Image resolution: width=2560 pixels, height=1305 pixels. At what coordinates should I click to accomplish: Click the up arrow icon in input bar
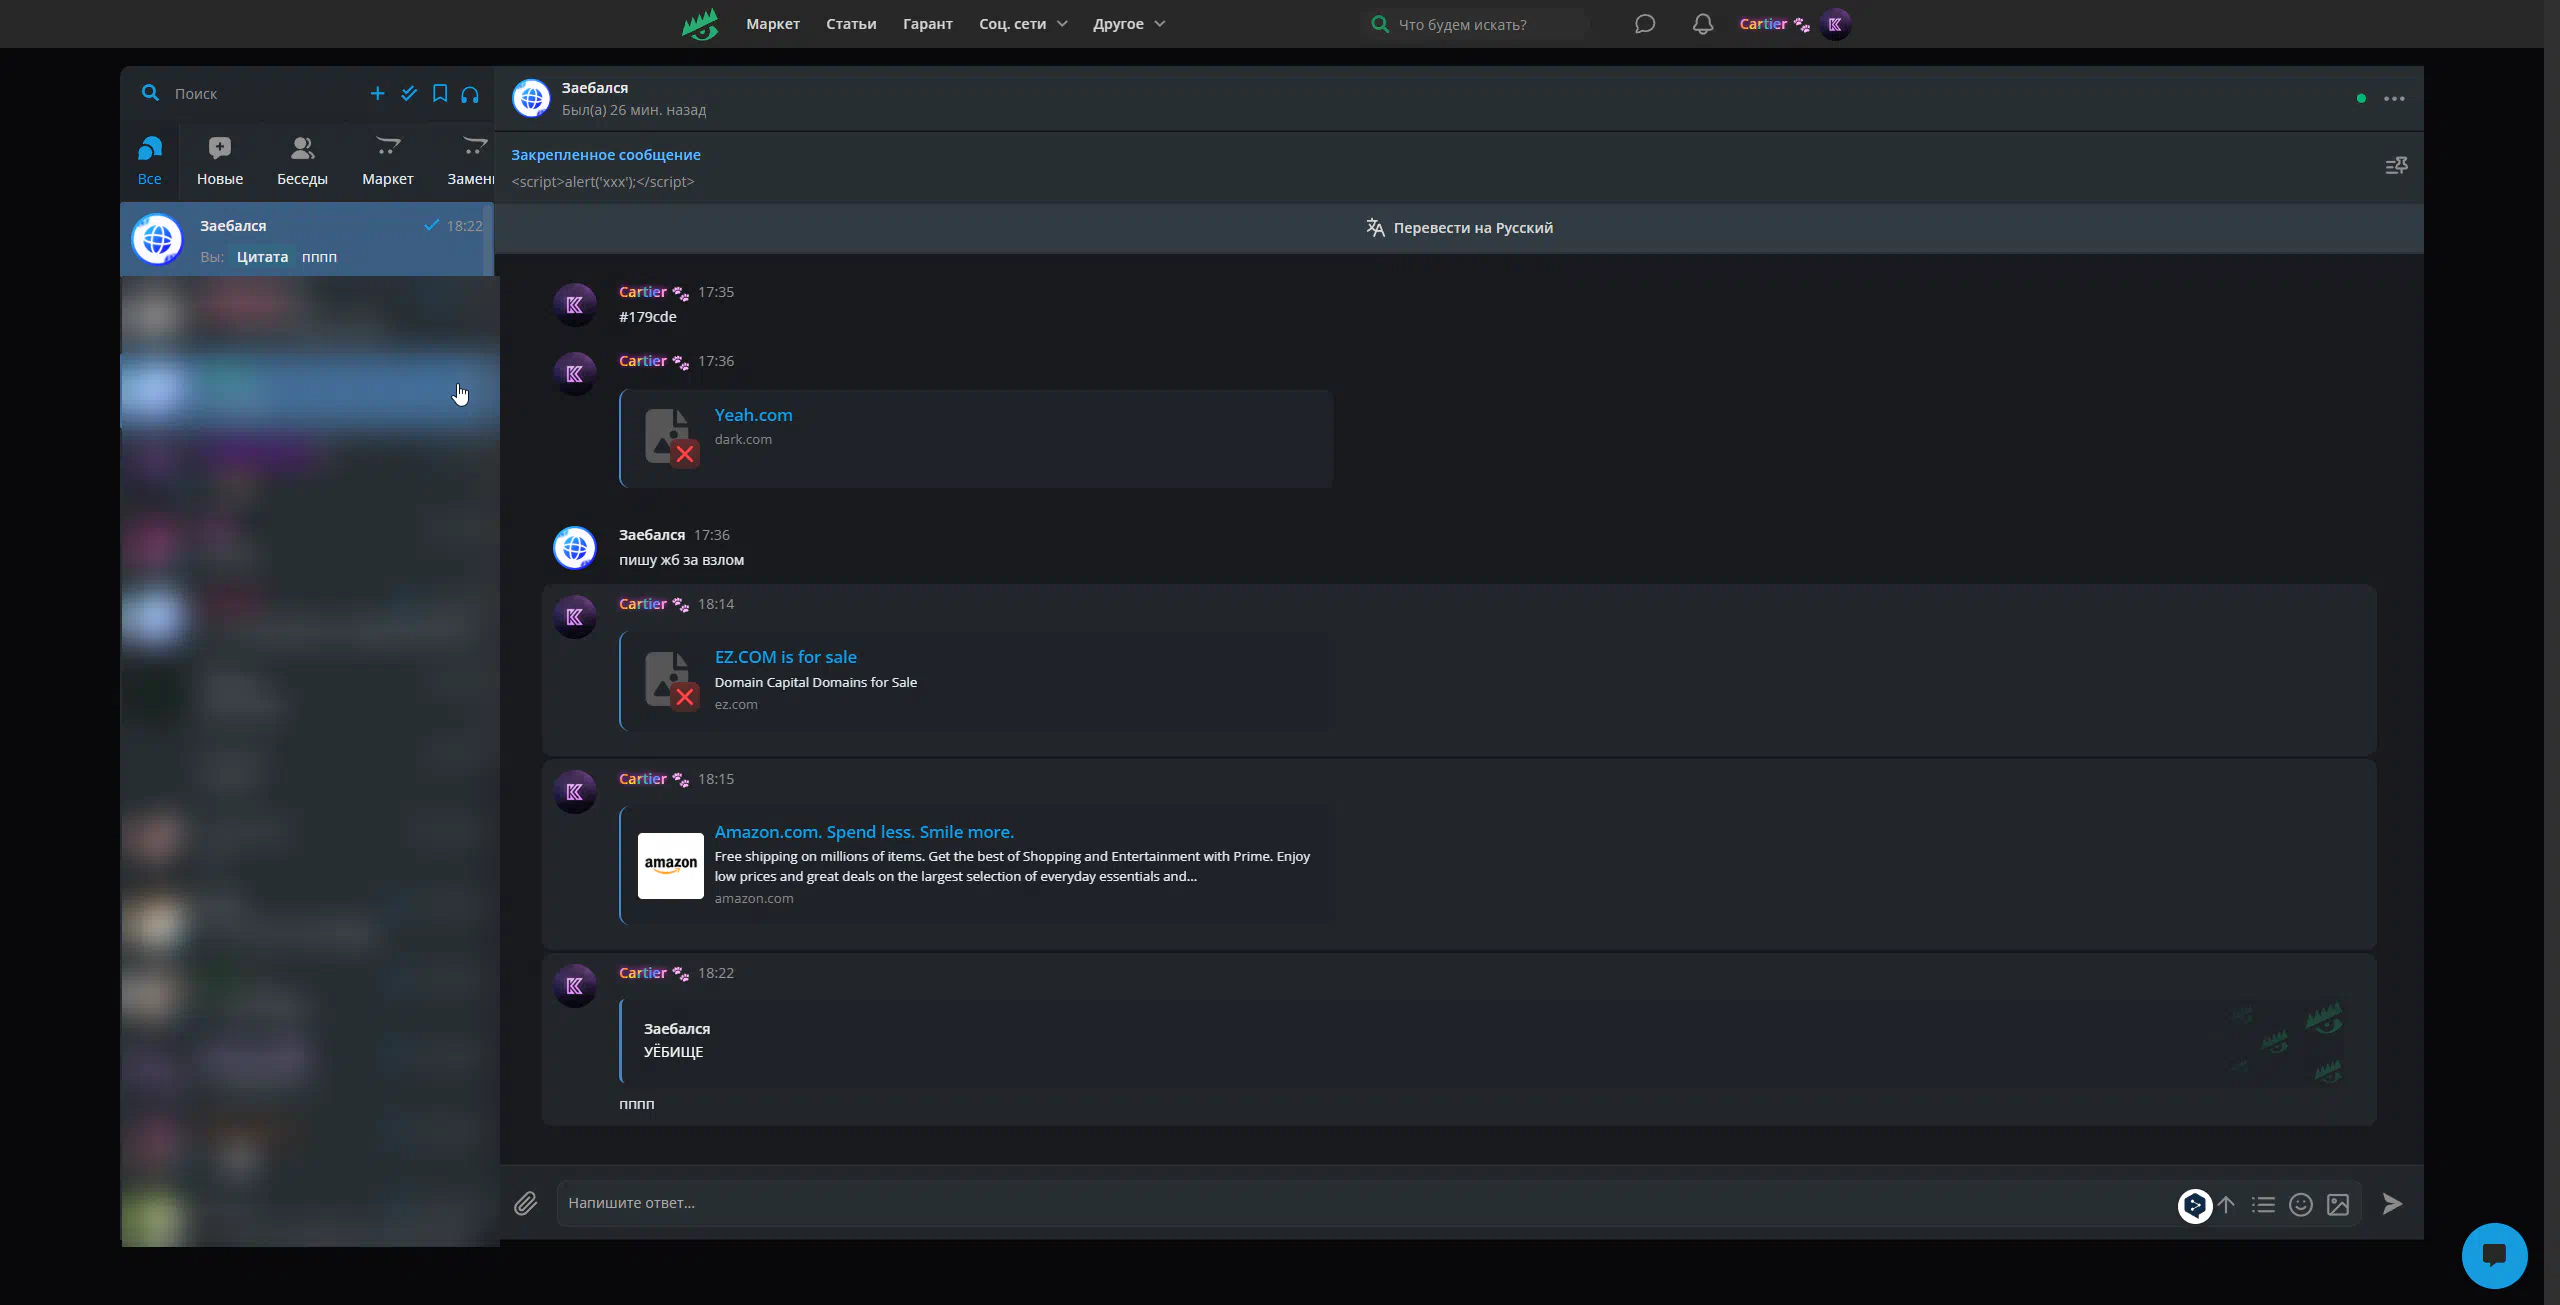[2226, 1205]
